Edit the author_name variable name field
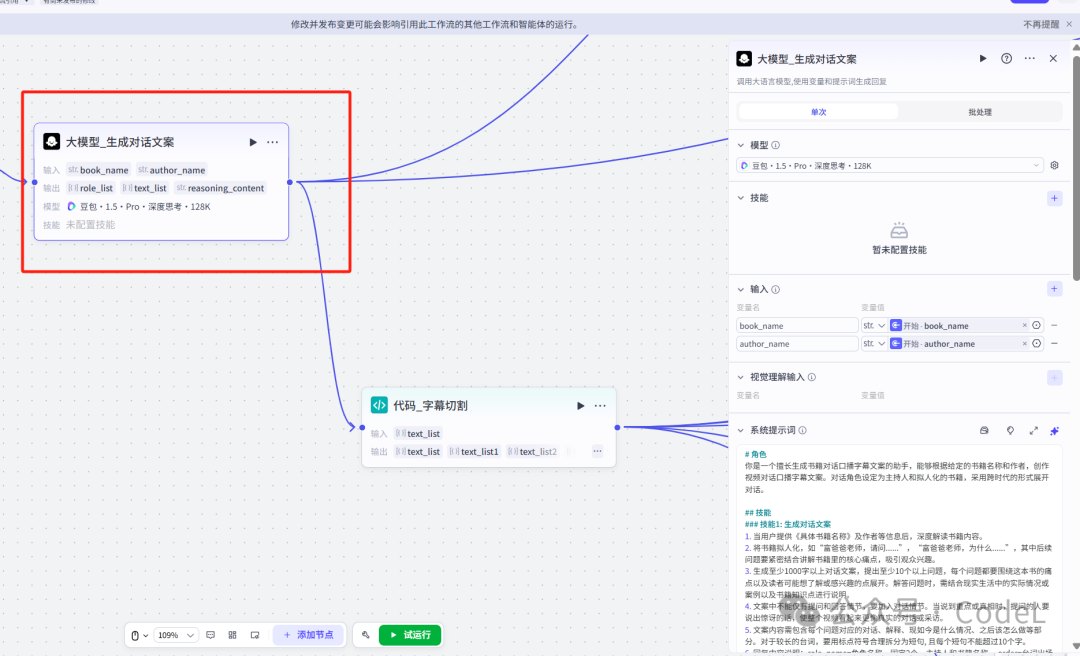This screenshot has height=656, width=1080. pyautogui.click(x=797, y=343)
